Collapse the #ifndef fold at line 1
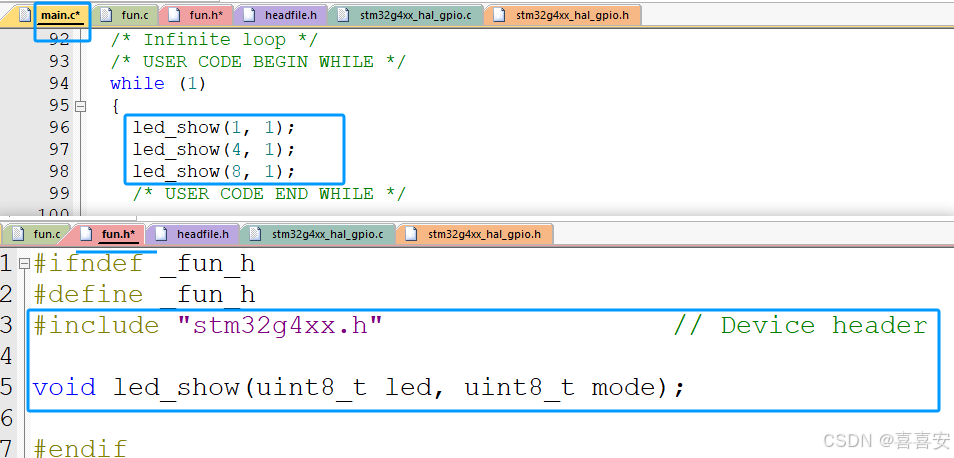 tap(24, 264)
